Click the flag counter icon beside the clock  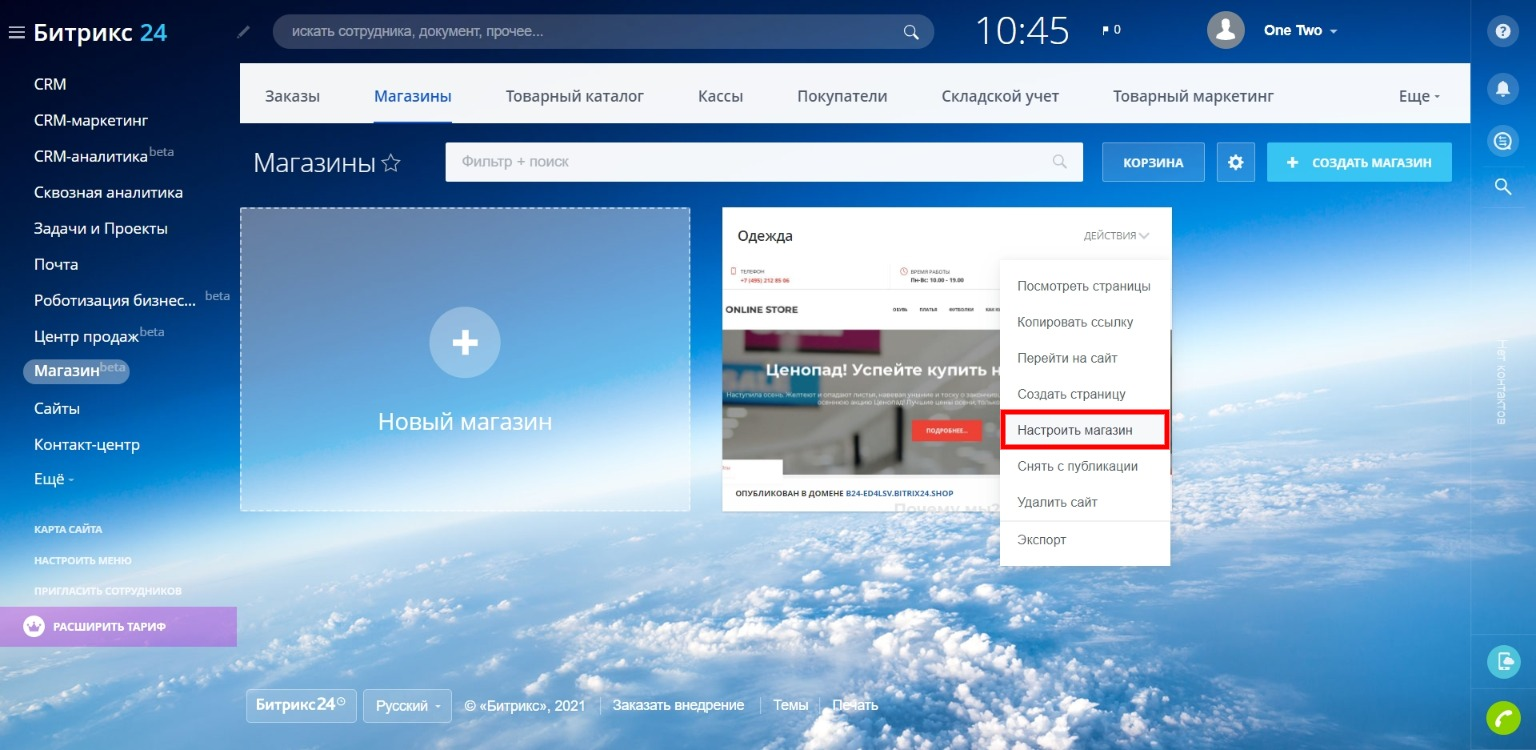[1111, 30]
